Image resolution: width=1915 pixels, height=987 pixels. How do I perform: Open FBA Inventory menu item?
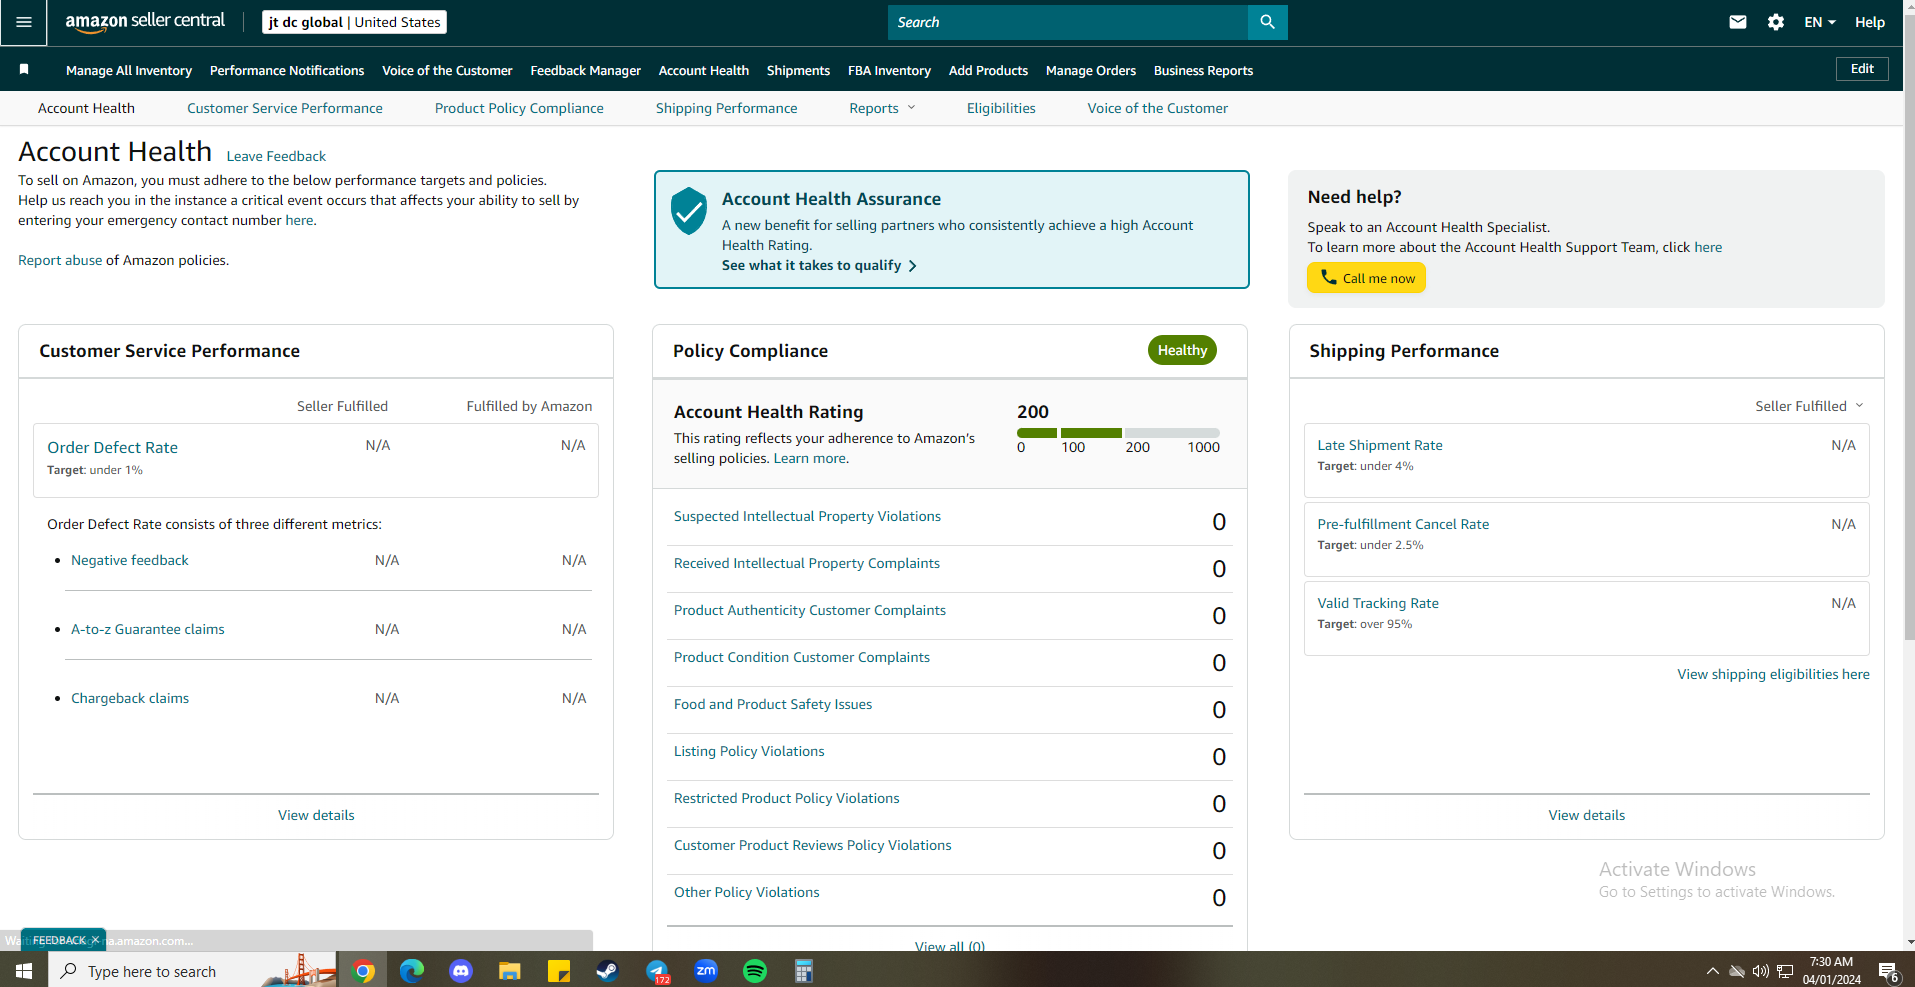tap(889, 70)
